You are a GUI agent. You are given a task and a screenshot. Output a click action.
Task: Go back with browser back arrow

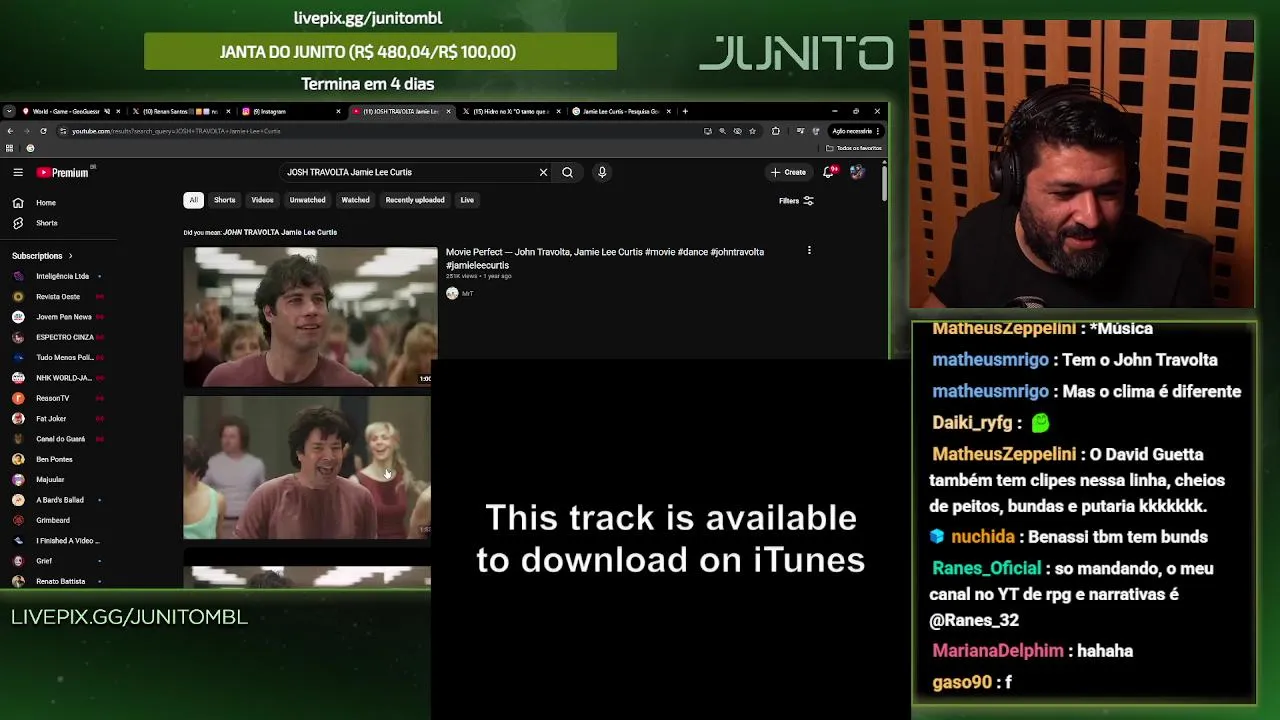10,131
